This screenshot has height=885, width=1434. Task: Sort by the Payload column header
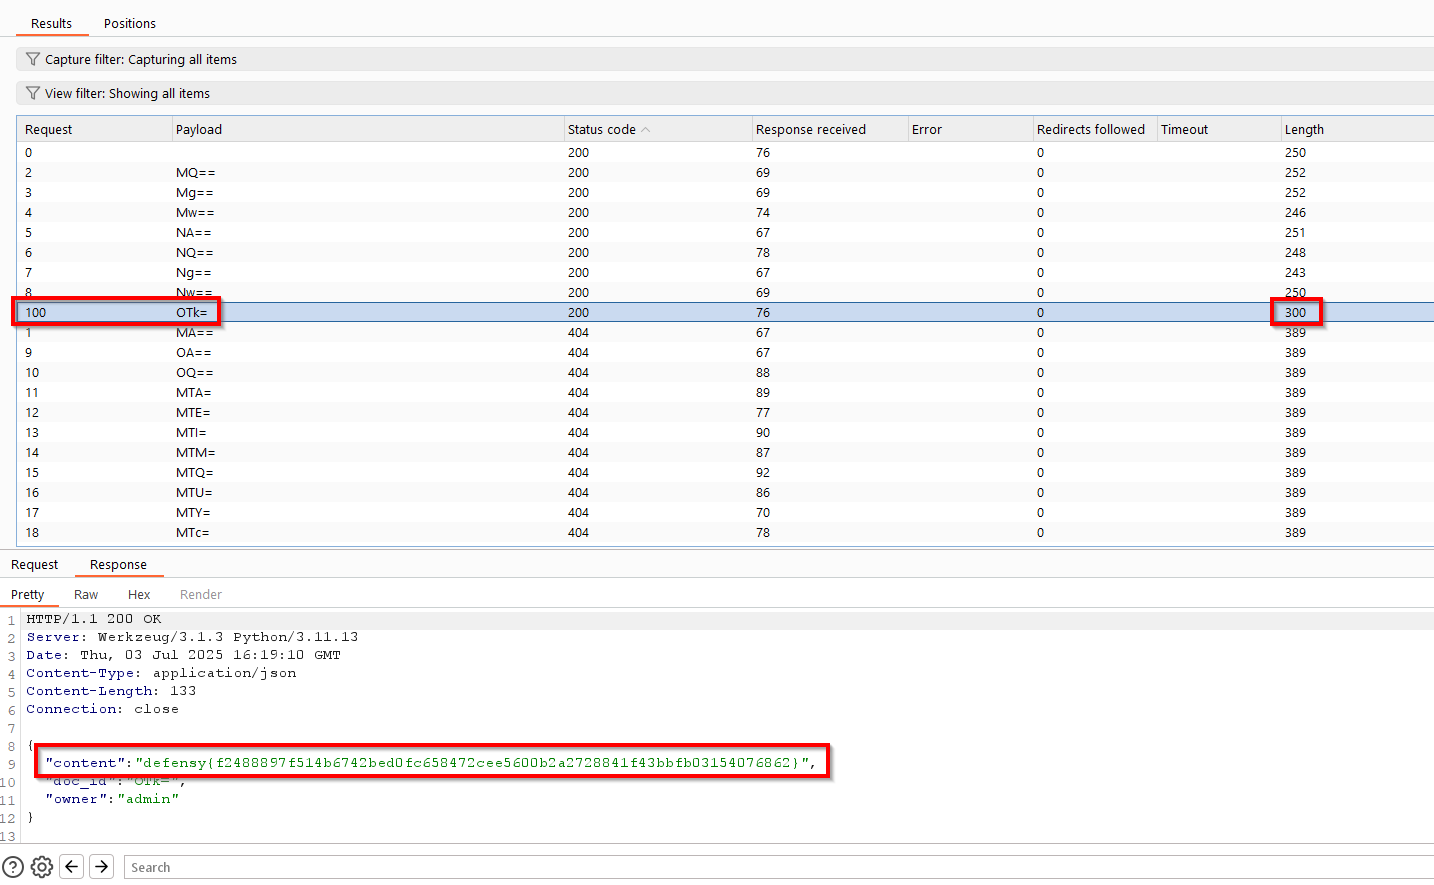tap(368, 130)
